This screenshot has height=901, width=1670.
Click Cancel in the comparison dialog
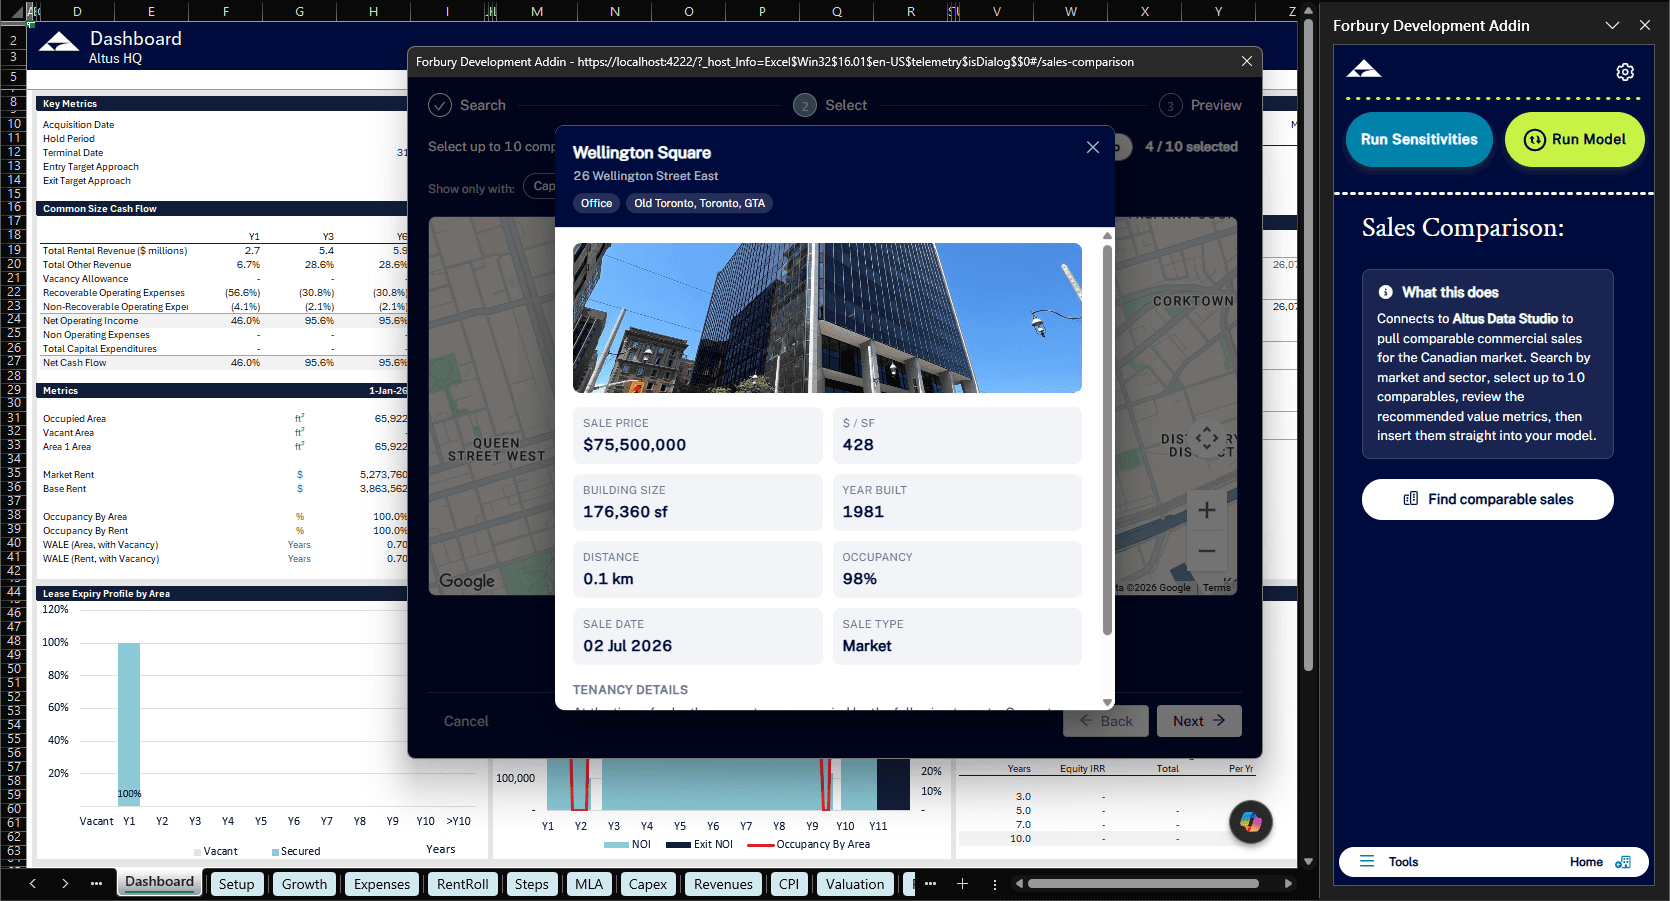click(x=466, y=721)
